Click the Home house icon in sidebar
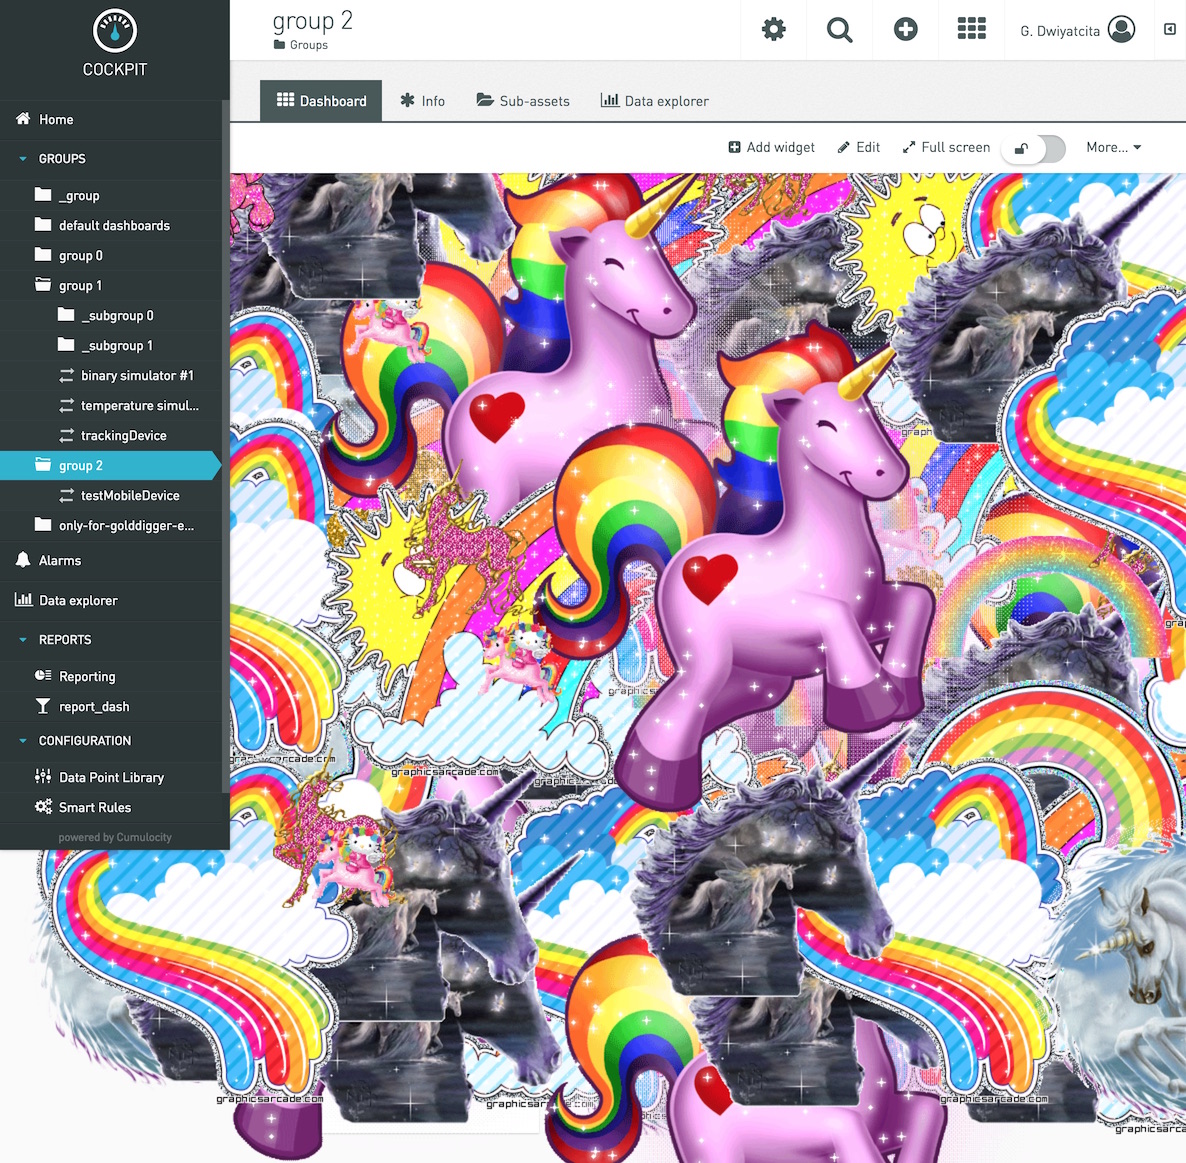Screen dimensions: 1186x1163 click(23, 119)
